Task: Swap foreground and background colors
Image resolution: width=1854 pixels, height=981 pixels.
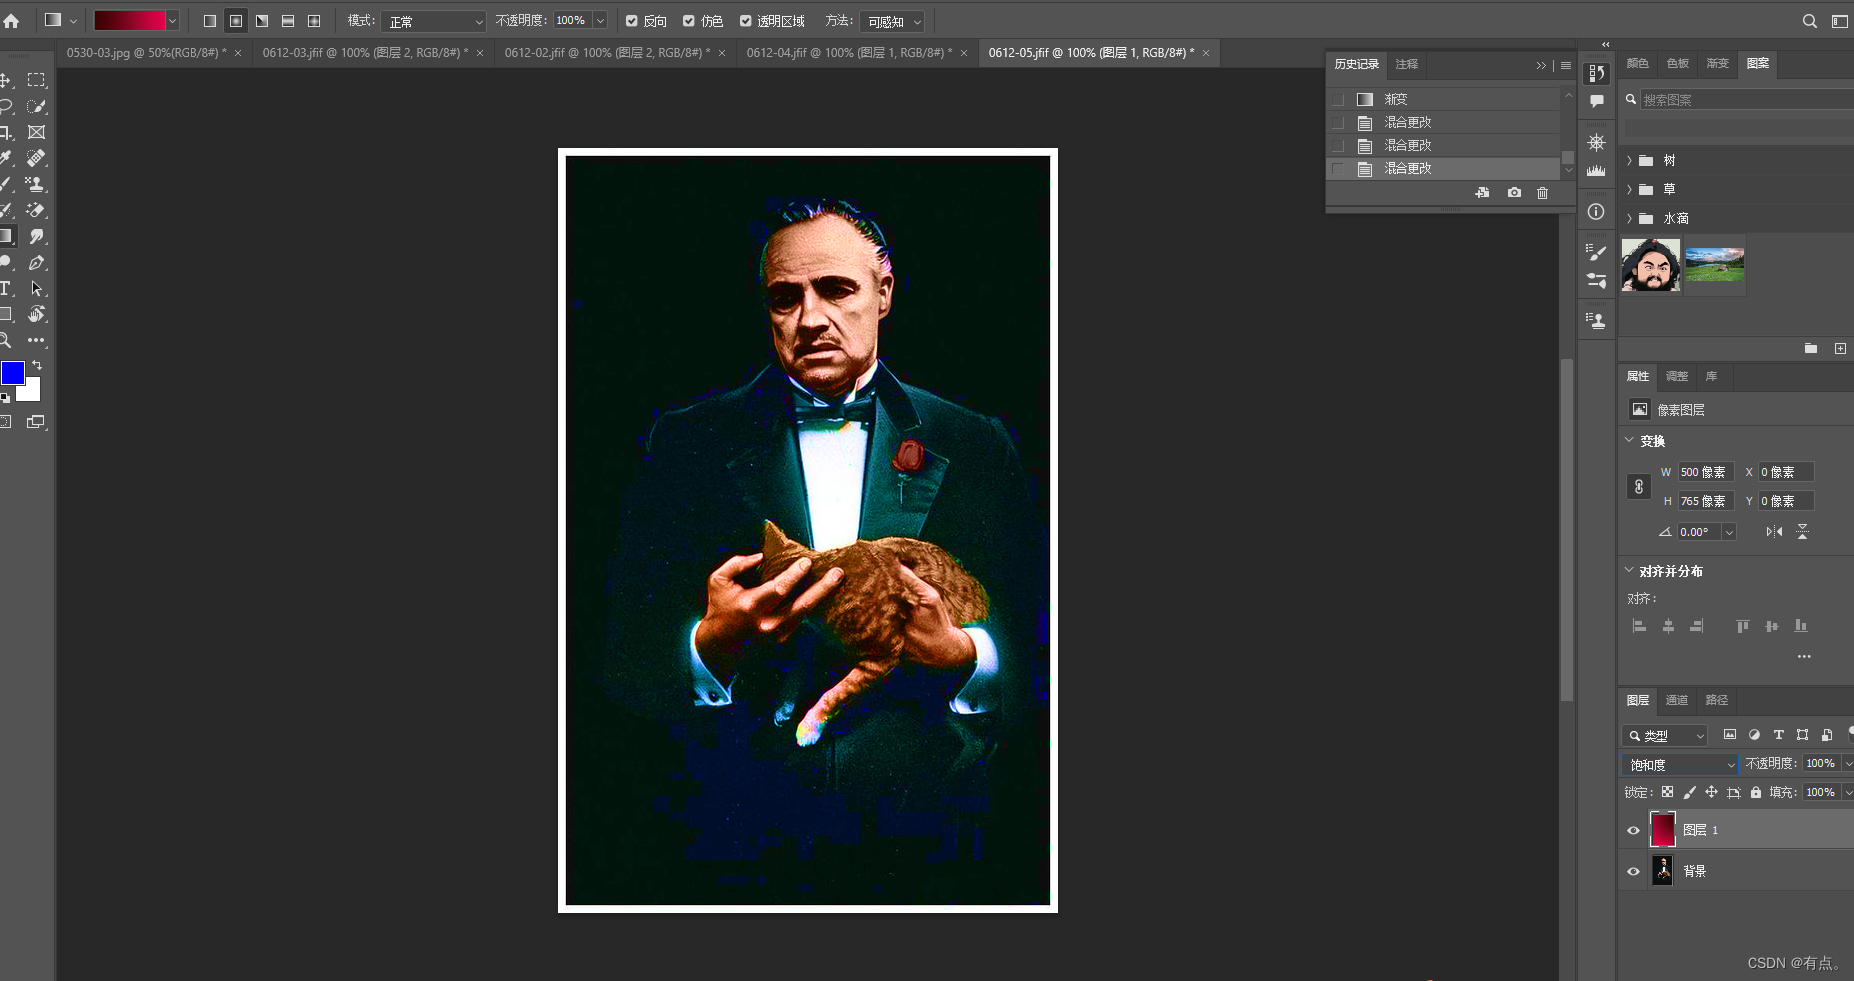Action: [x=37, y=365]
